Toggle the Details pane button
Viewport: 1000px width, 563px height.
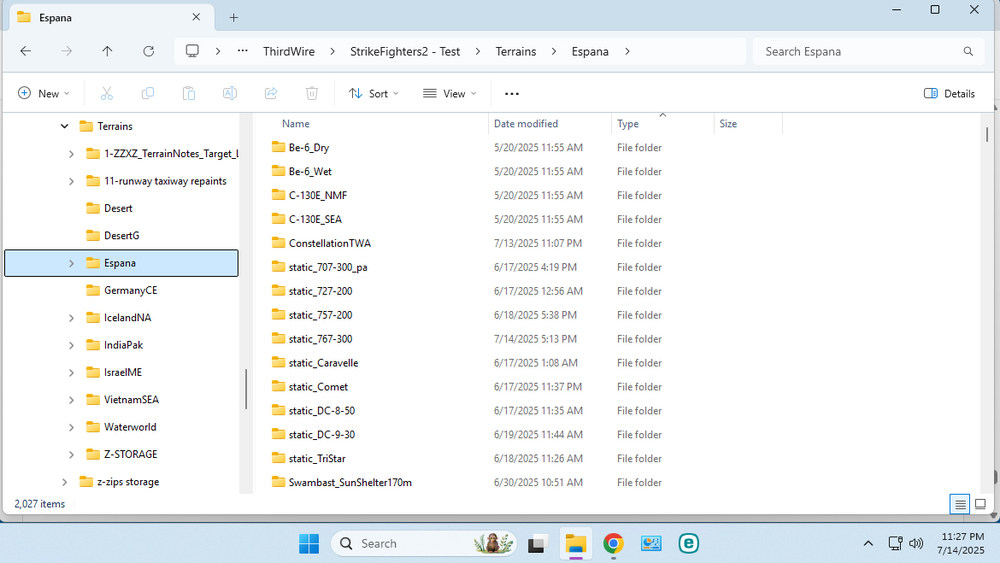[949, 94]
